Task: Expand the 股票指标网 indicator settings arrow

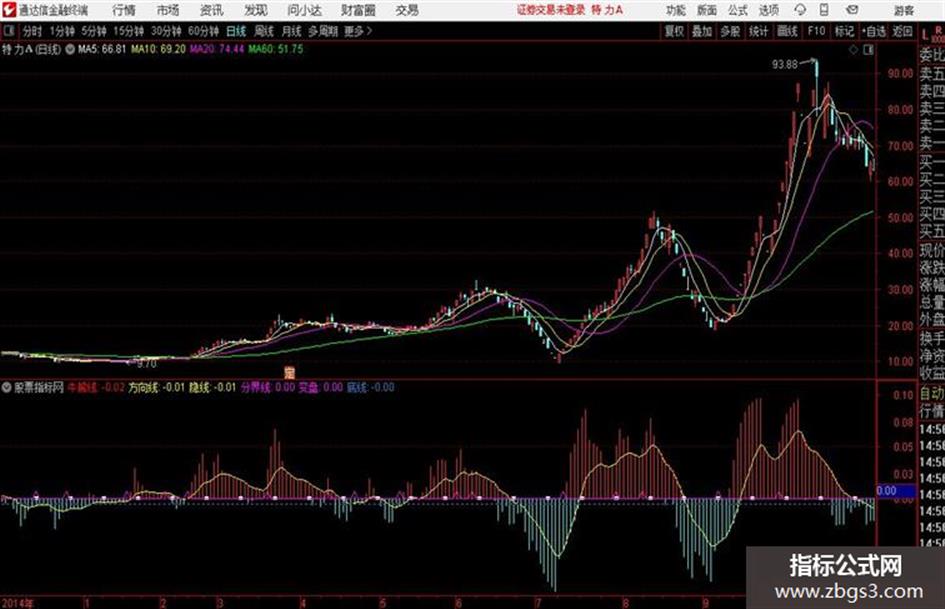Action: [6, 388]
